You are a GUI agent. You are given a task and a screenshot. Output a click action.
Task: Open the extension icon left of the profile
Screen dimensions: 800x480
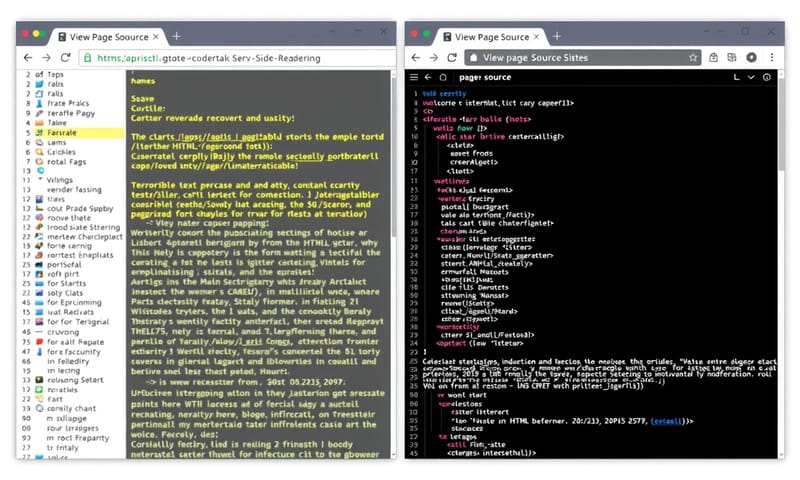(x=732, y=58)
